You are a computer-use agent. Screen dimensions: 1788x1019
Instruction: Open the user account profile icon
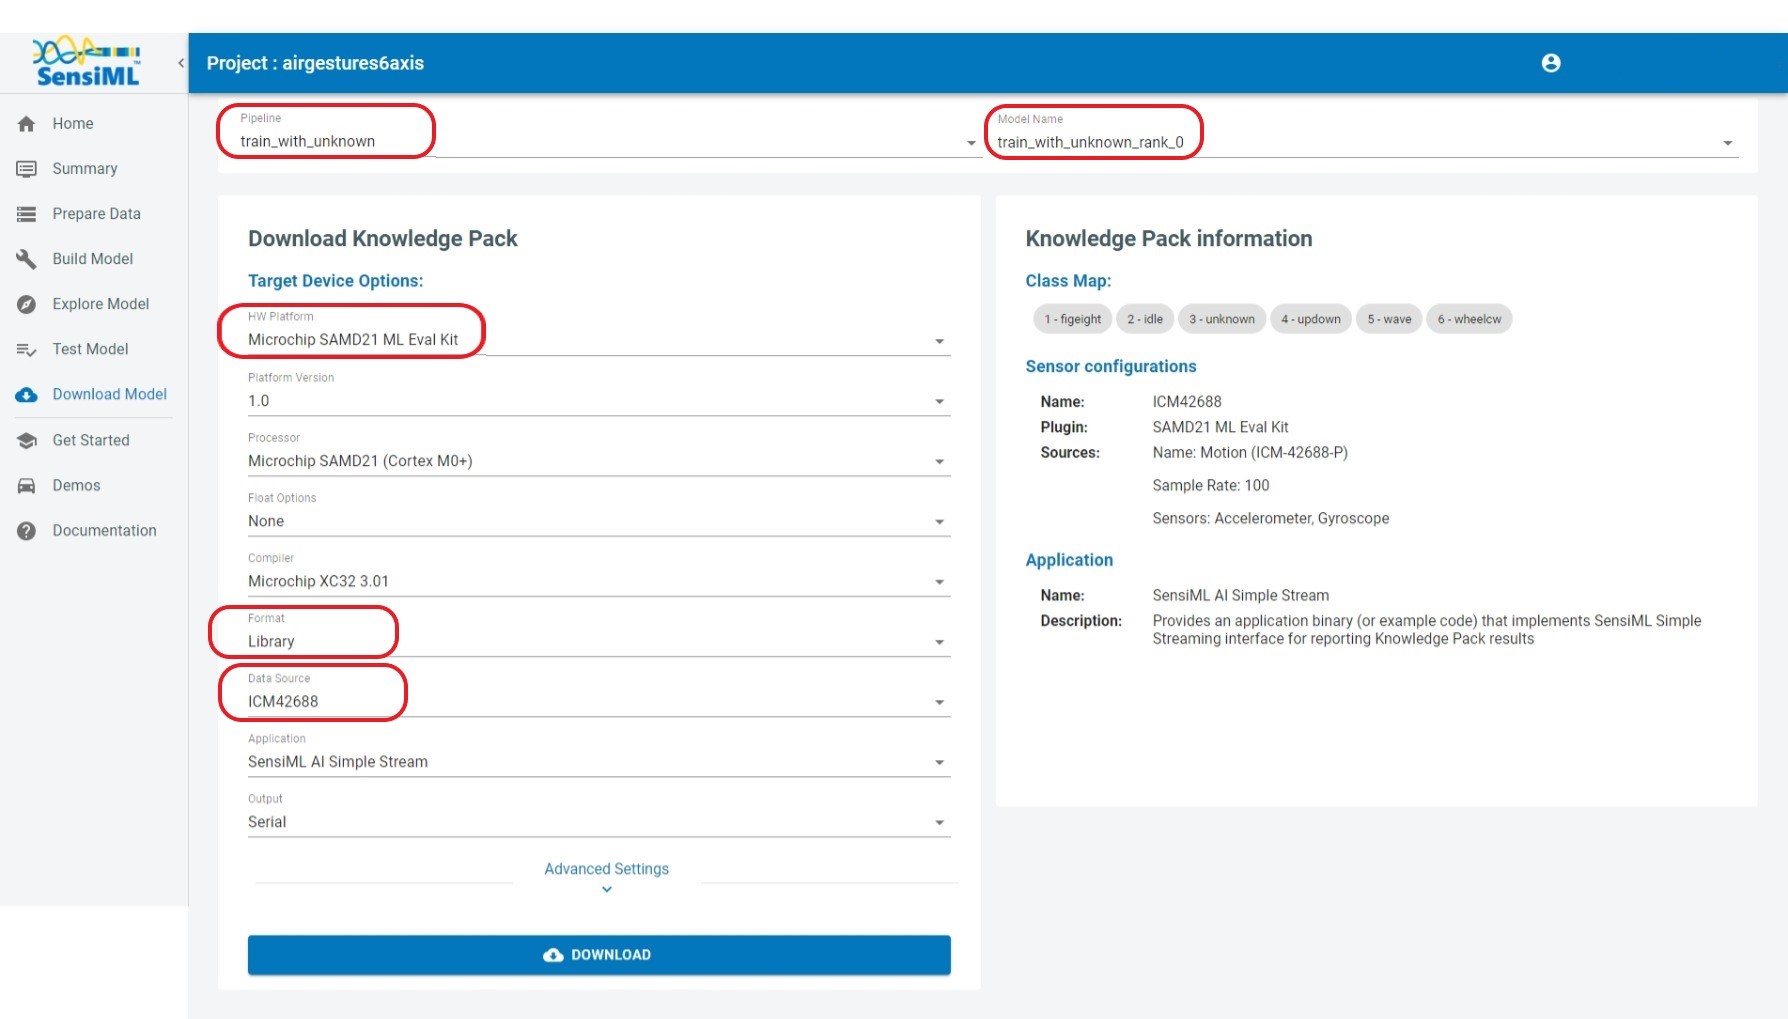[1550, 63]
